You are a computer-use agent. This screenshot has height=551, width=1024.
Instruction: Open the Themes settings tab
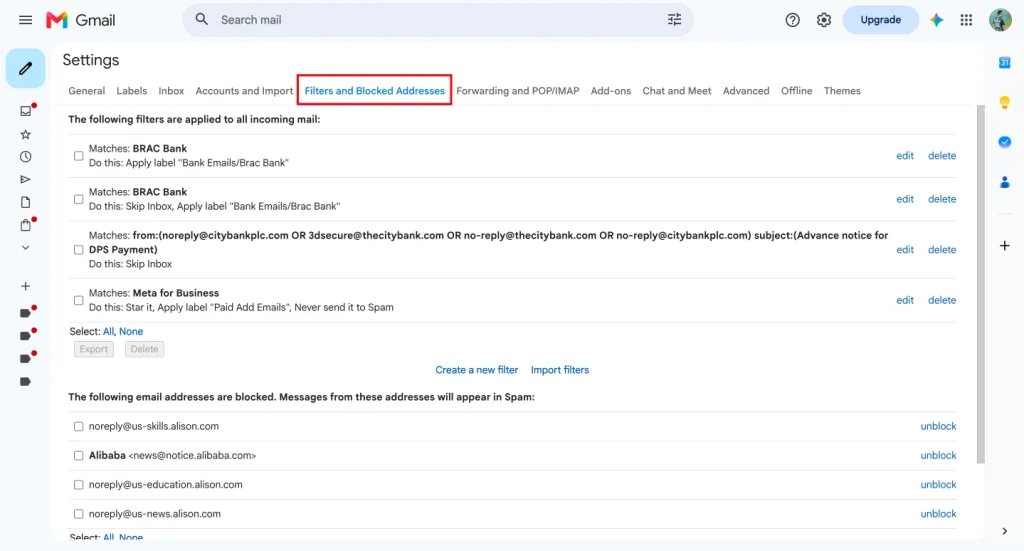(842, 91)
